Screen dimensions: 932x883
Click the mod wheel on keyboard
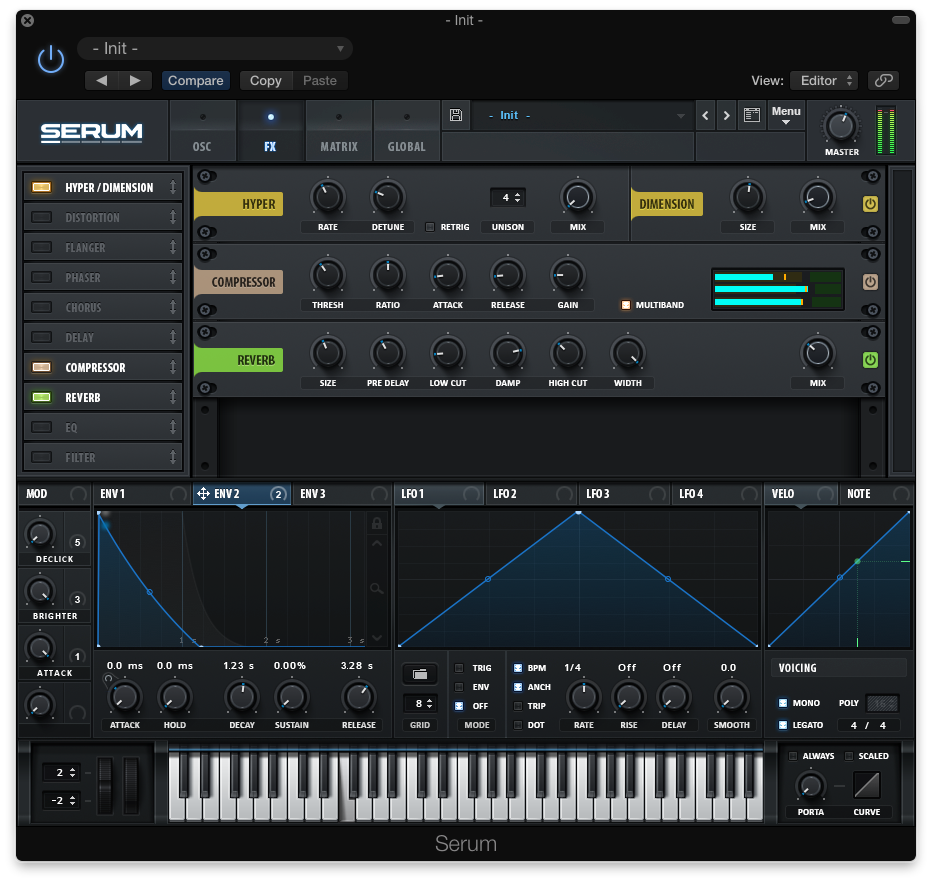[x=131, y=784]
